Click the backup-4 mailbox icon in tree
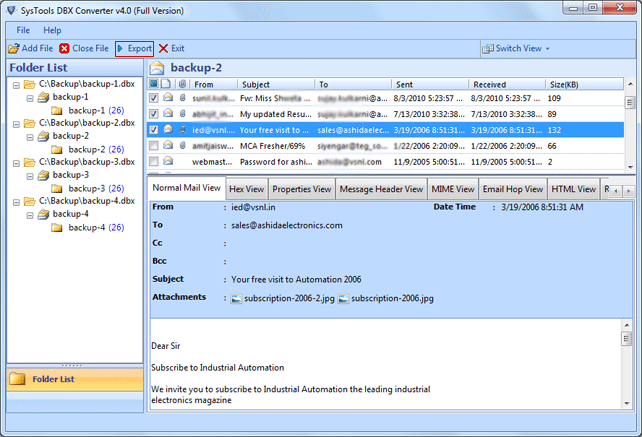 point(43,214)
